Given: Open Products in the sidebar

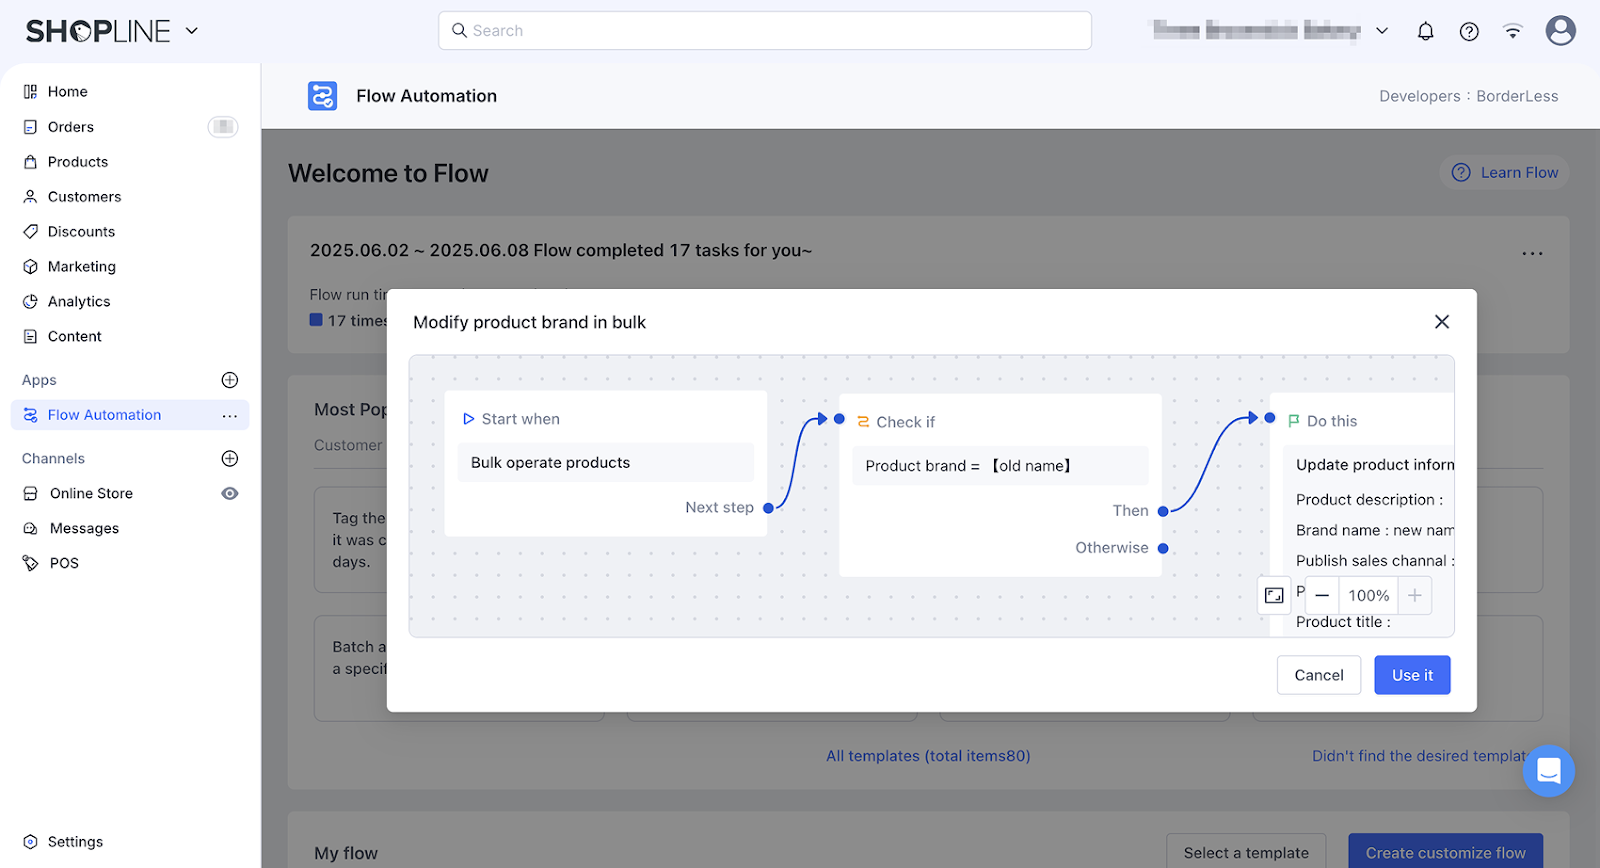Looking at the screenshot, I should point(78,162).
